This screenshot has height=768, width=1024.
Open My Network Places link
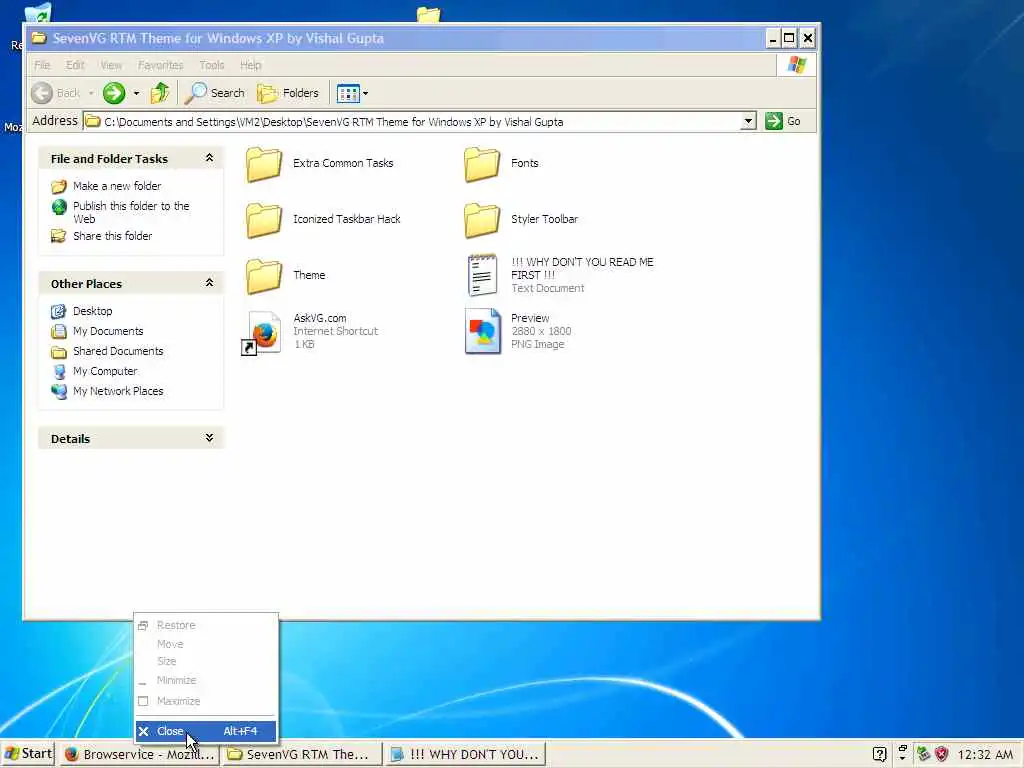[x=118, y=391]
